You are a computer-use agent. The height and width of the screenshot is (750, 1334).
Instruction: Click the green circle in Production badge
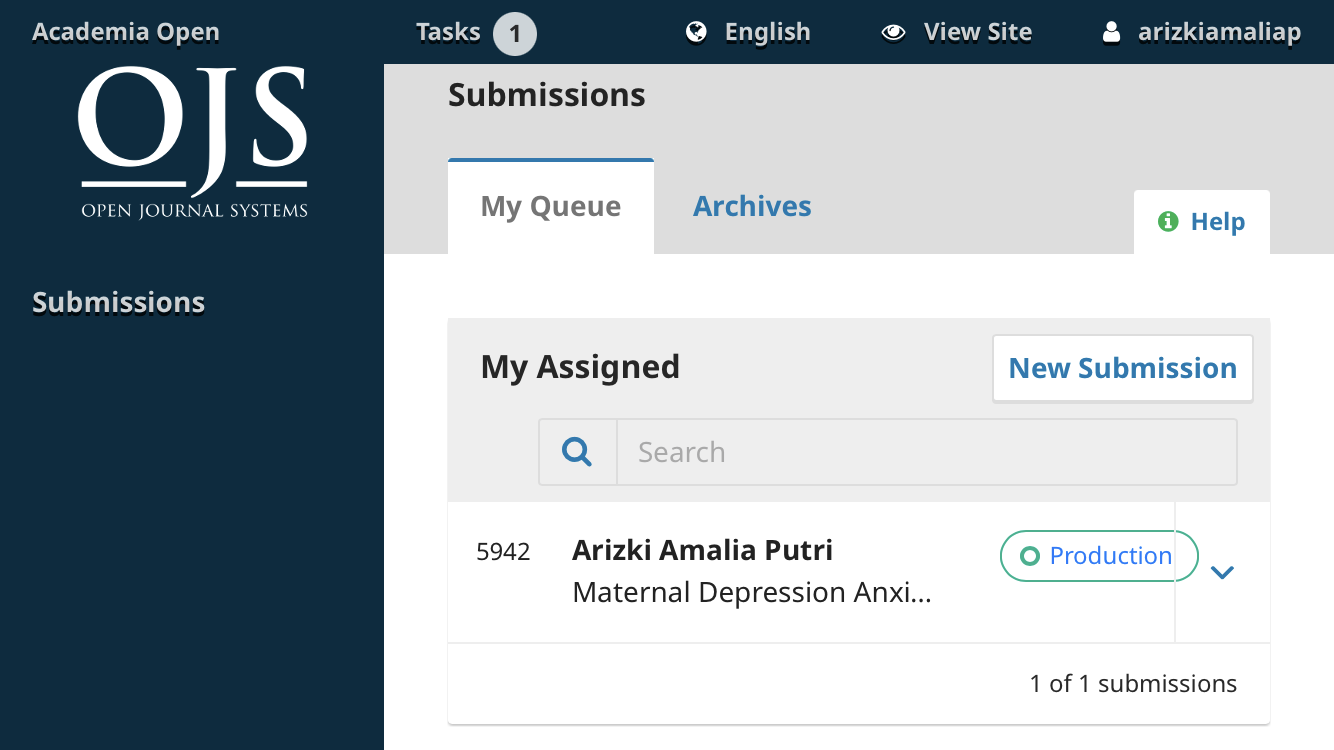click(x=1029, y=556)
